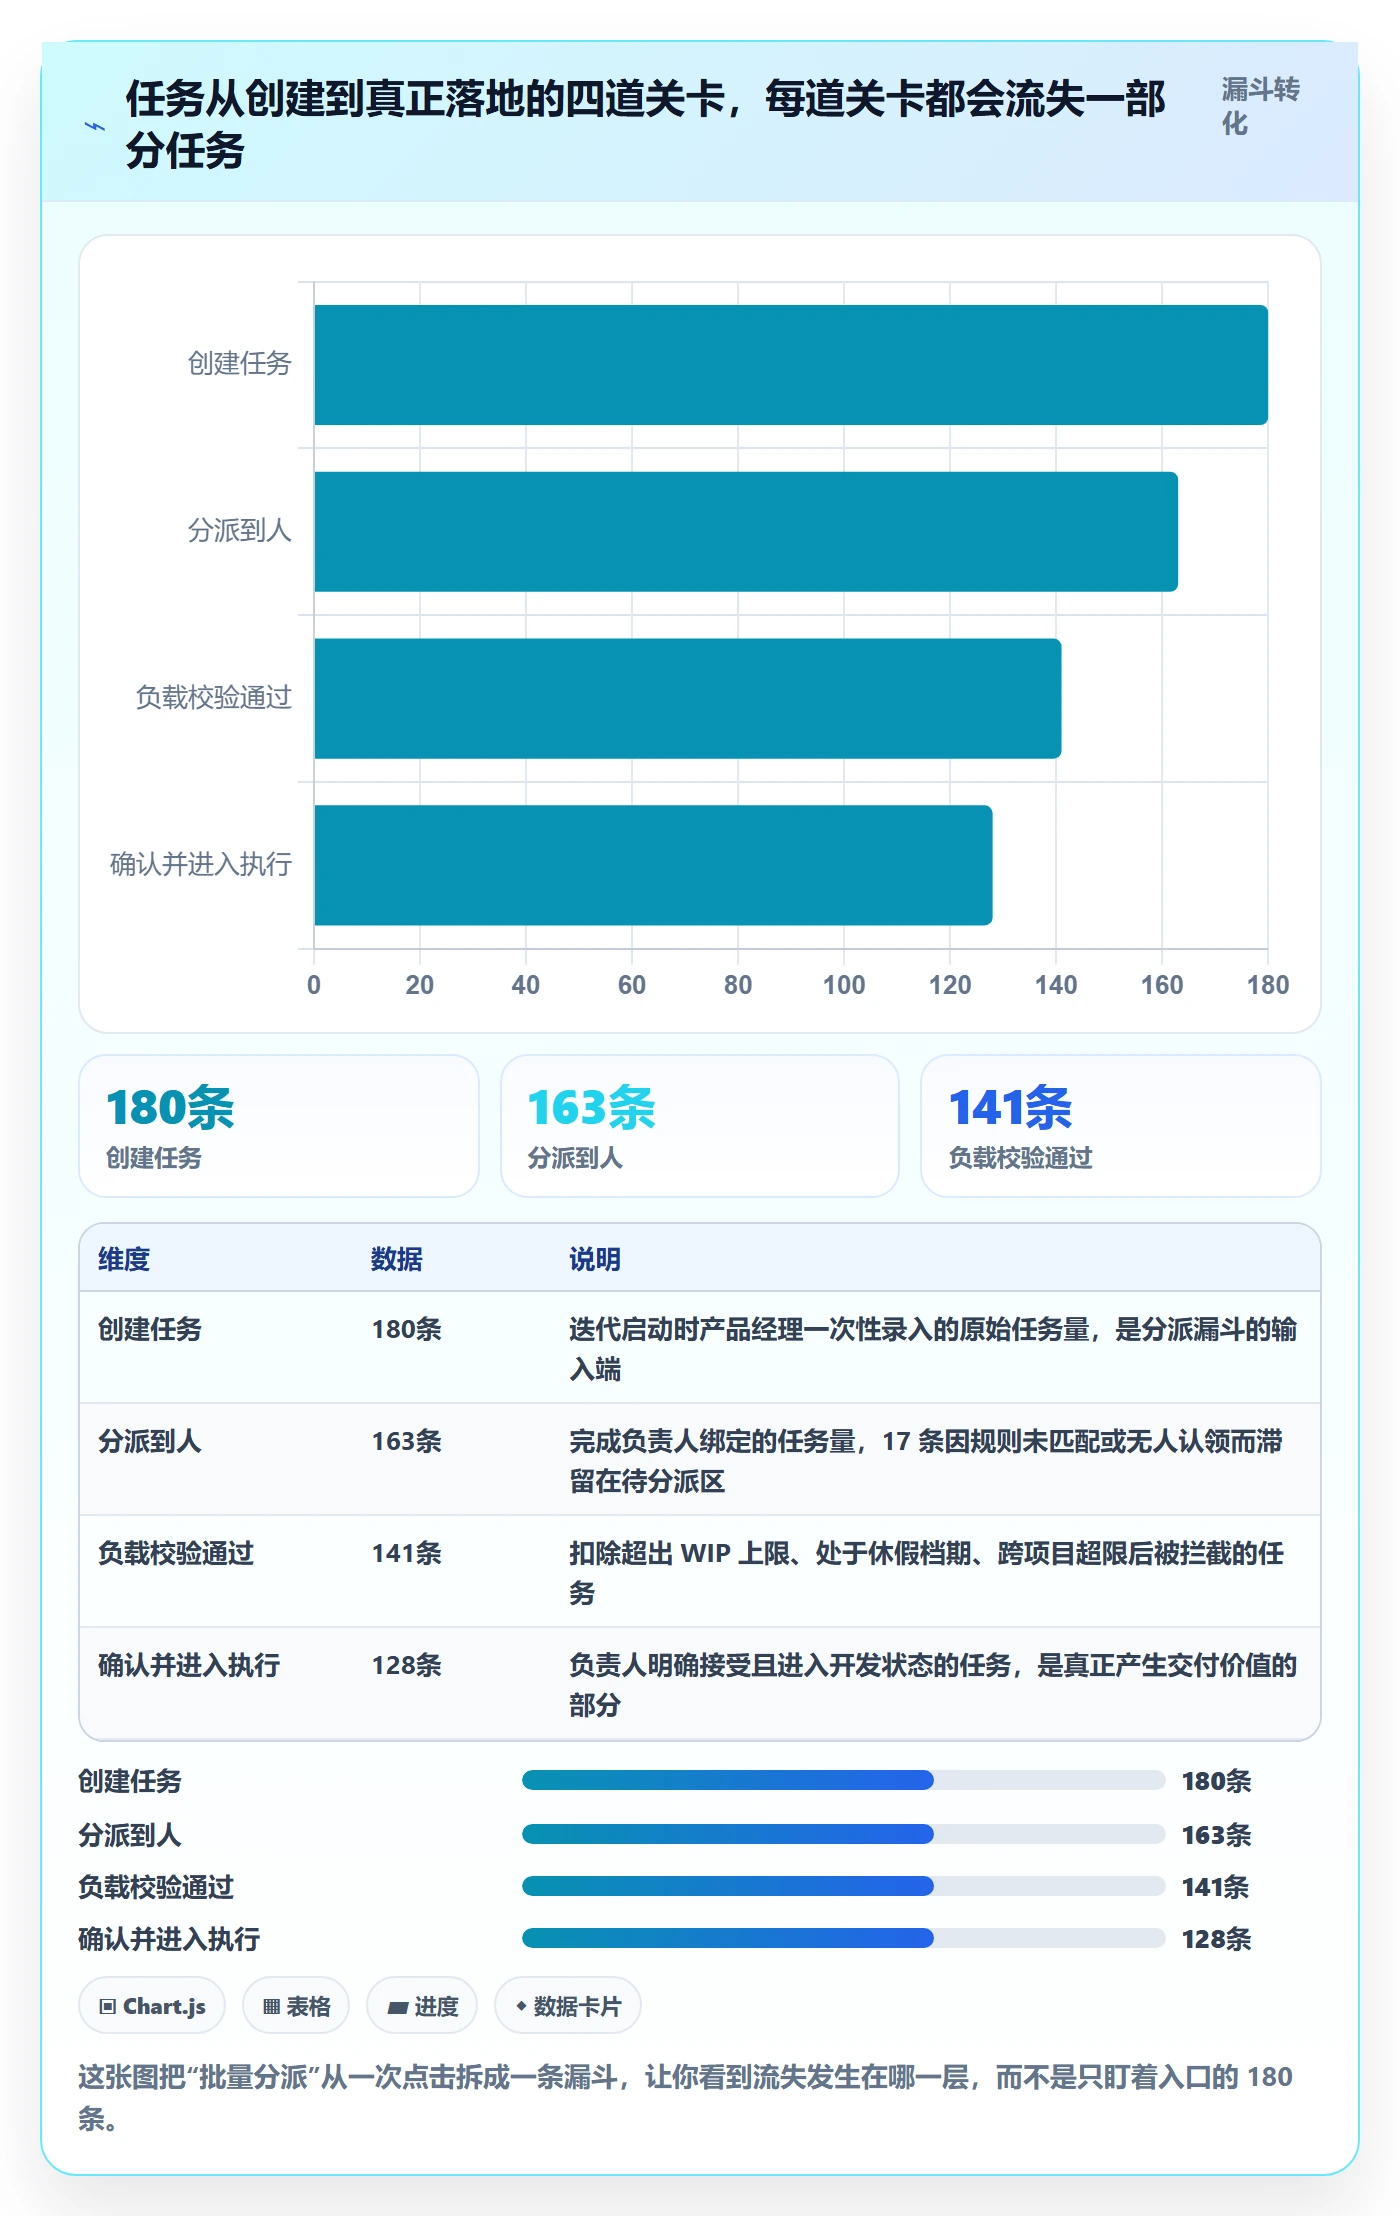1400x2216 pixels.
Task: Click the 数据 column header
Action: pos(397,1259)
